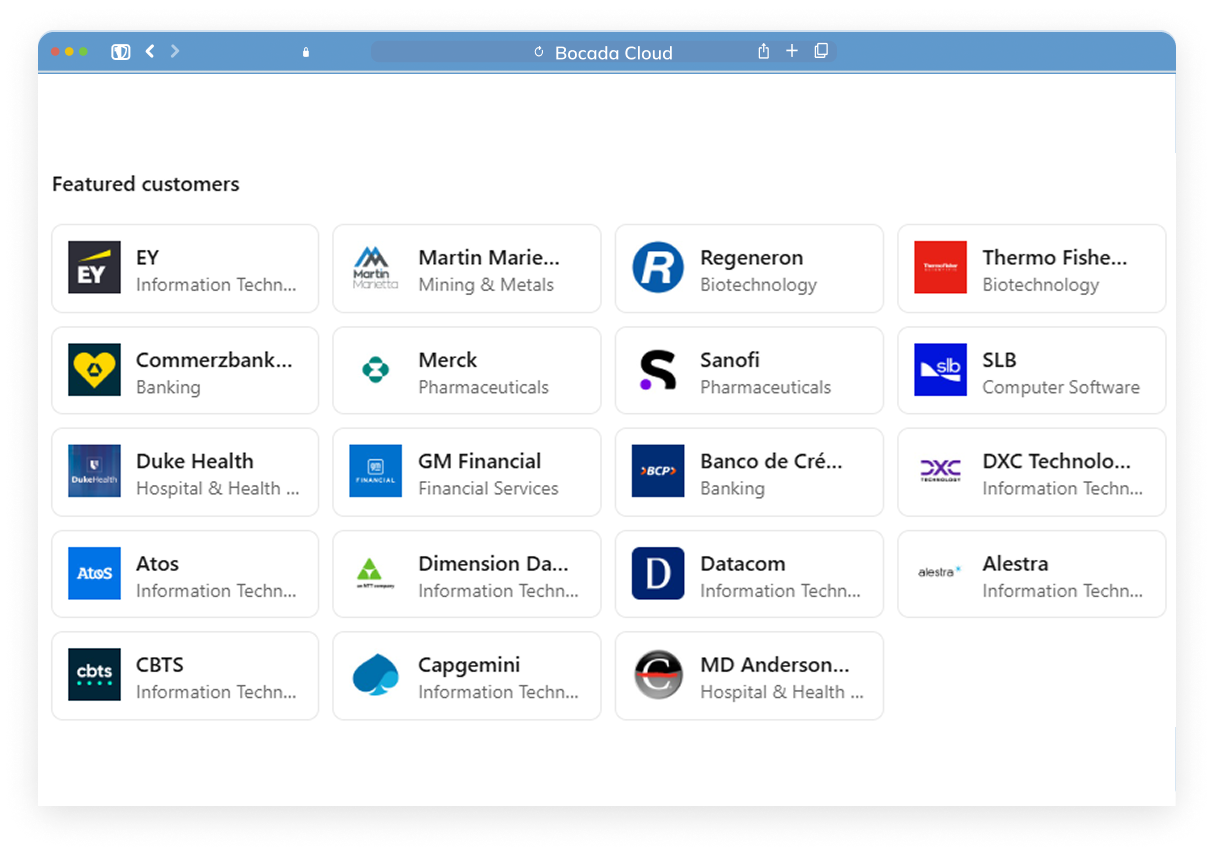Screen dimensions: 1215x852
Task: Click the Regeneron circular R logo
Action: pyautogui.click(x=657, y=267)
